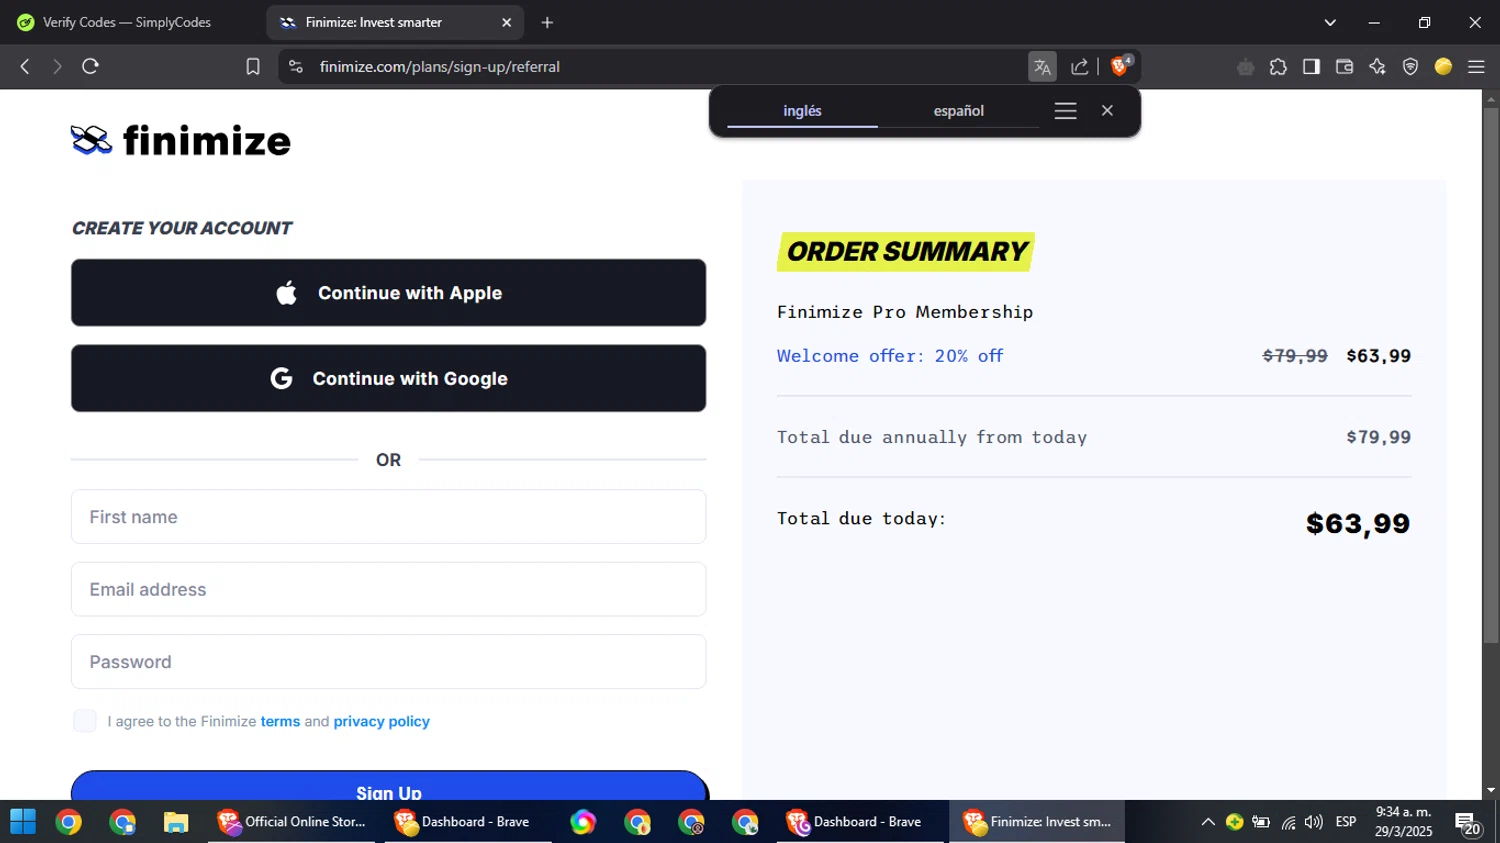This screenshot has width=1500, height=843.
Task: Click the Finimize logo
Action: point(181,141)
